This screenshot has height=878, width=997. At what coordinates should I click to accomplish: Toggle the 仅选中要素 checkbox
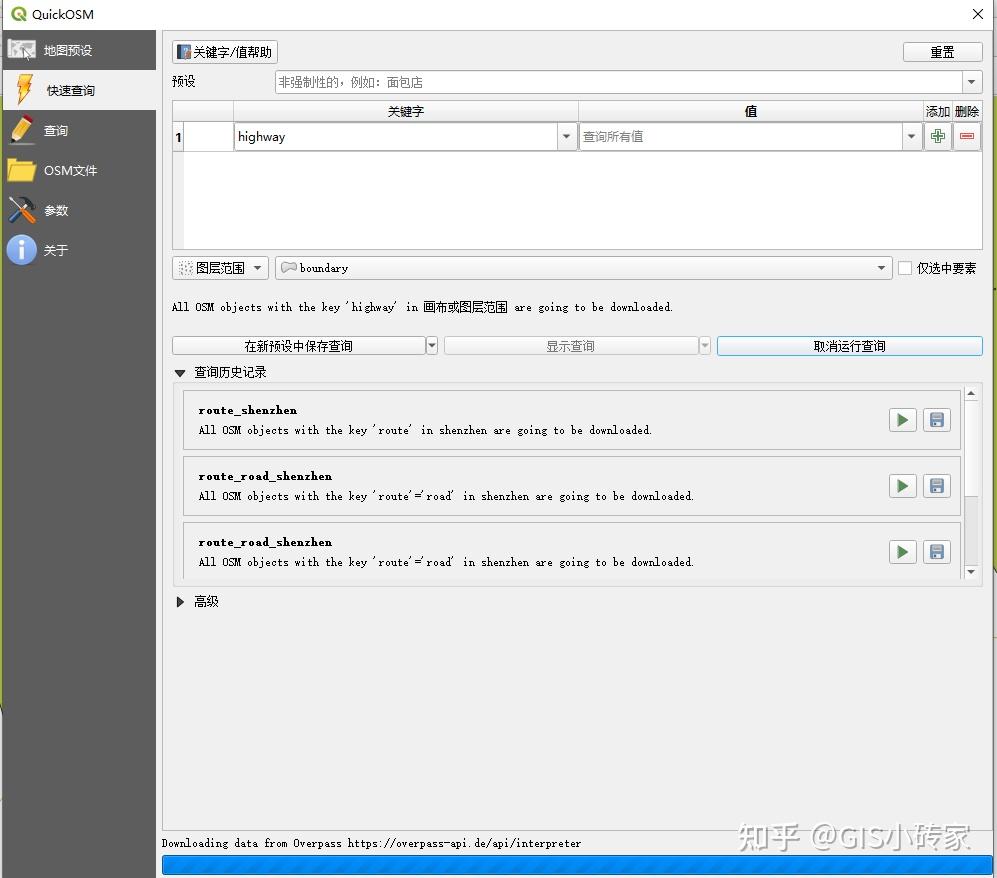pos(905,268)
